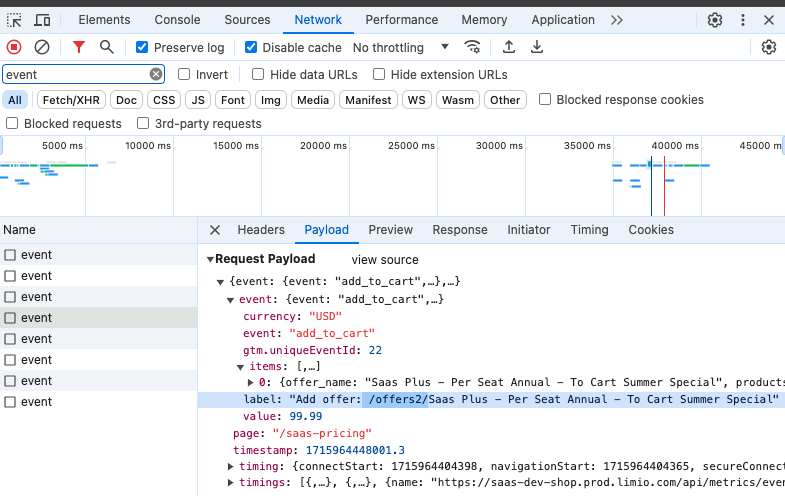This screenshot has height=496, width=785.
Task: Open the Memory tab
Action: tap(484, 20)
